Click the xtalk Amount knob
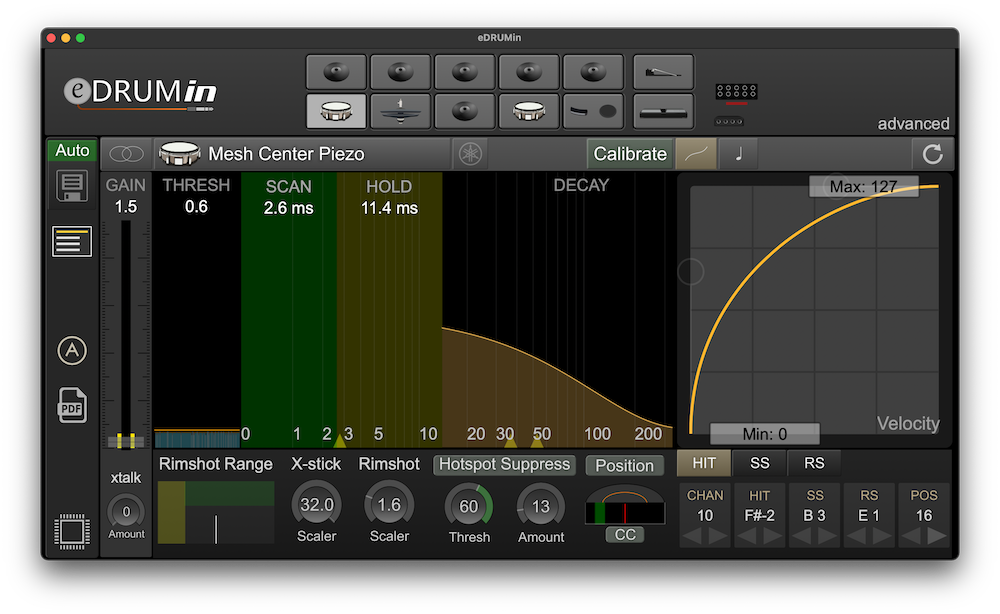Image resolution: width=1000 pixels, height=614 pixels. click(126, 511)
